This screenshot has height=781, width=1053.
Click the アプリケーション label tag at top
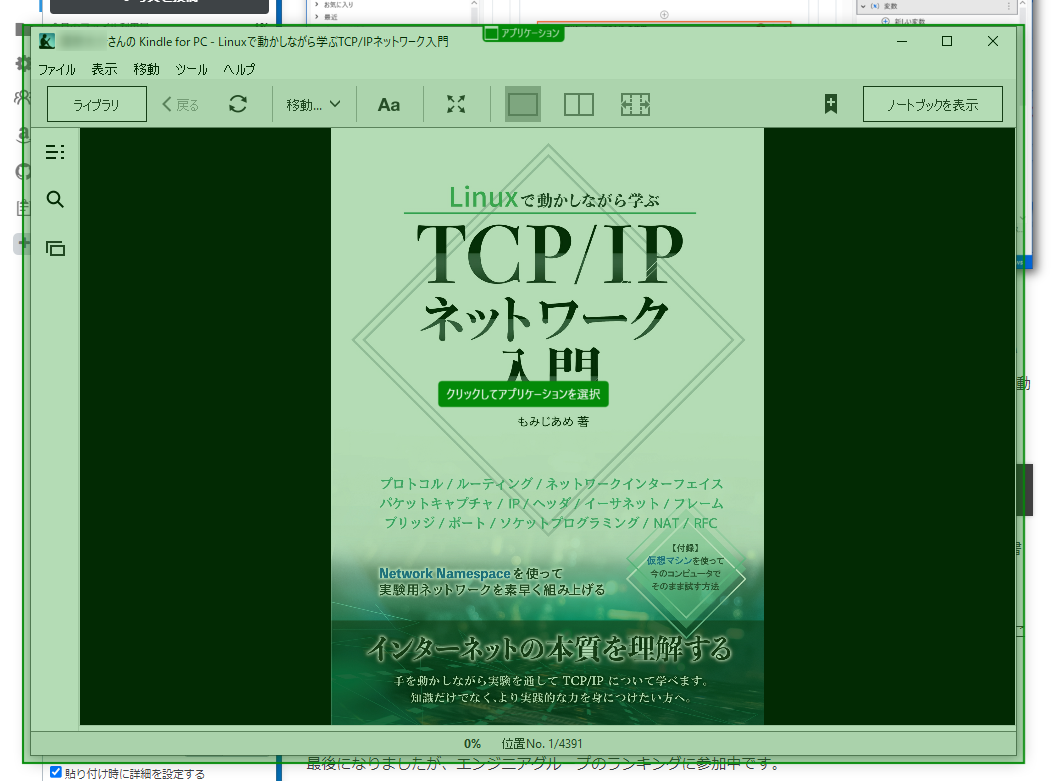[x=523, y=33]
